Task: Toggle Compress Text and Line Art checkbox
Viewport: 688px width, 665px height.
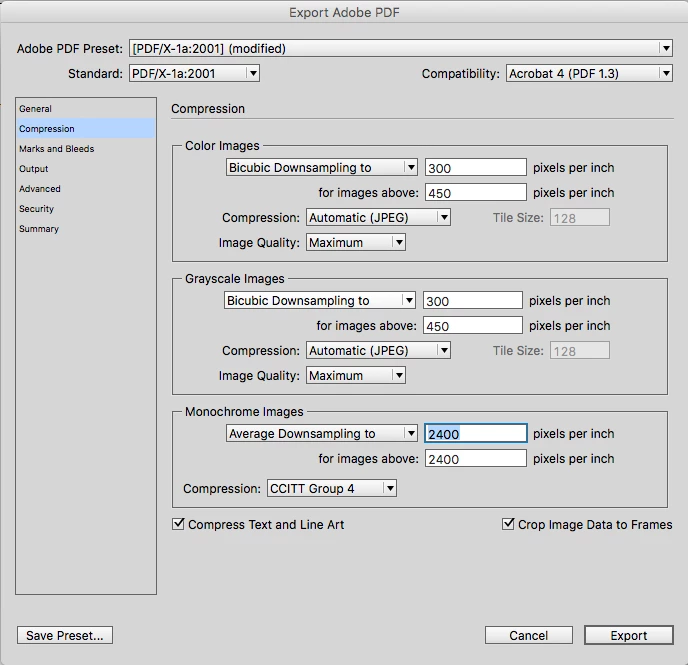Action: tap(178, 524)
